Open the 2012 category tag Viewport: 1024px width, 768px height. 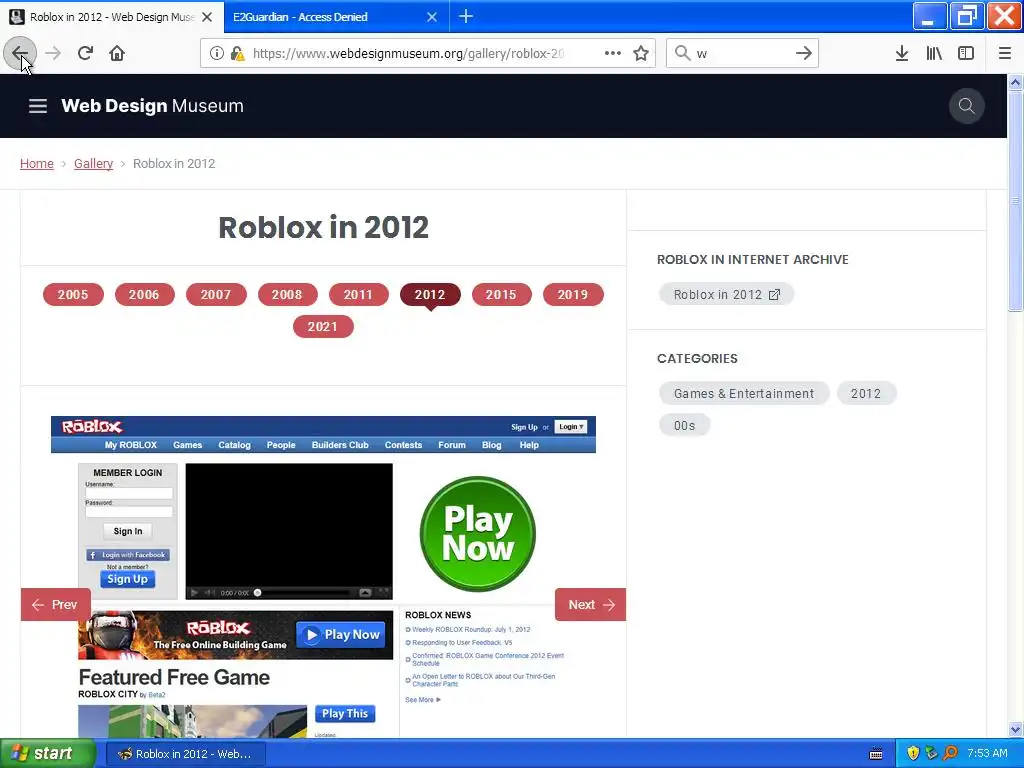(866, 394)
